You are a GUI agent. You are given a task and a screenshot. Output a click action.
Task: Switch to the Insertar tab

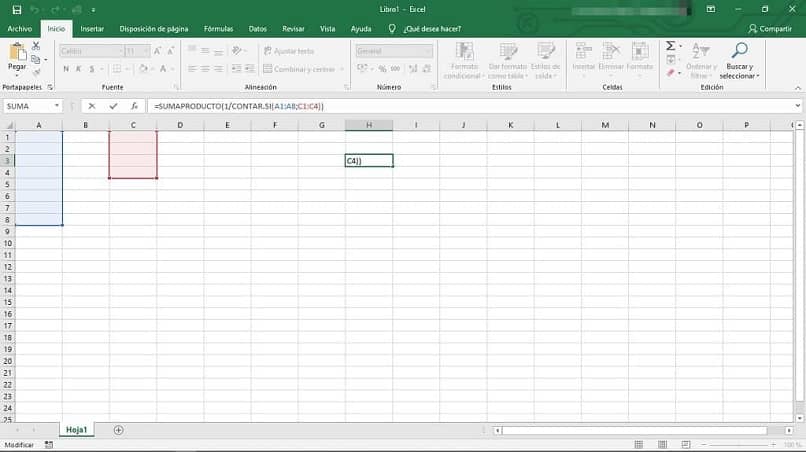tap(92, 29)
